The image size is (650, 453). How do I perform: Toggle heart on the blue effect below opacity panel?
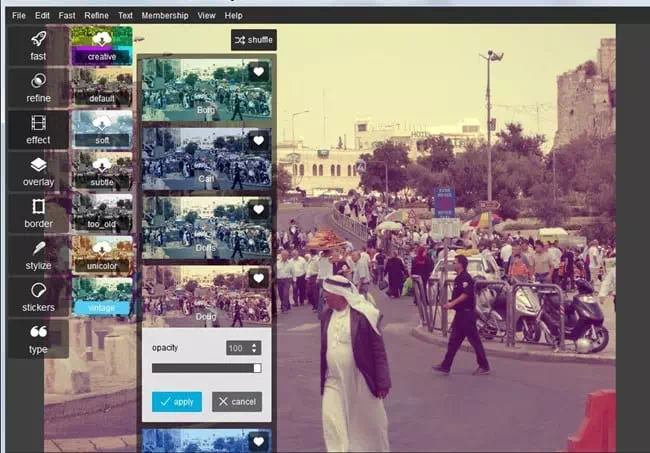click(x=258, y=442)
